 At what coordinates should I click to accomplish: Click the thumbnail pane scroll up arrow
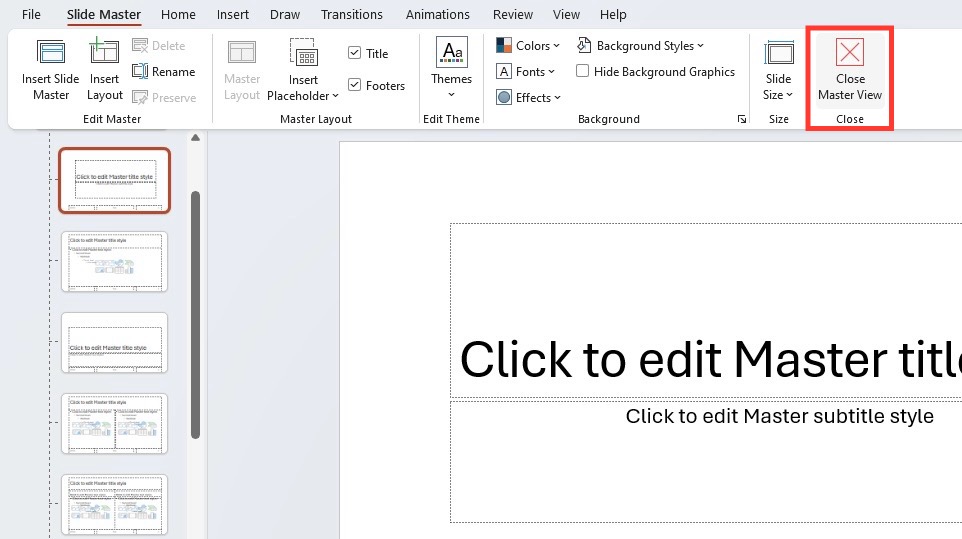(x=195, y=138)
